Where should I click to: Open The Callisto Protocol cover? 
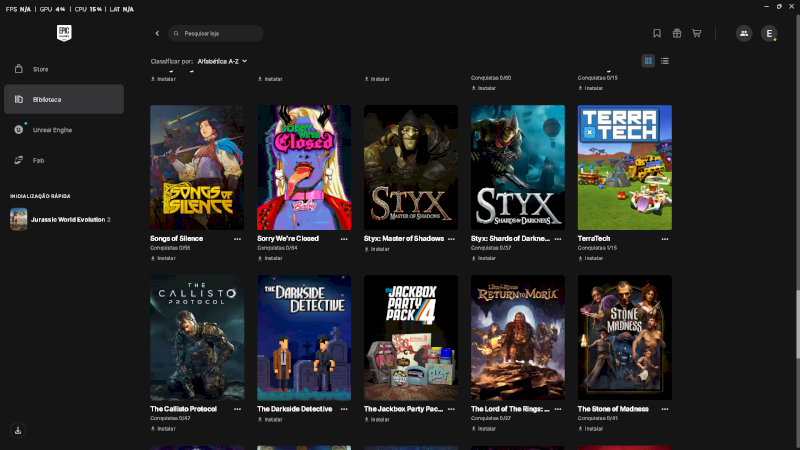coord(197,338)
